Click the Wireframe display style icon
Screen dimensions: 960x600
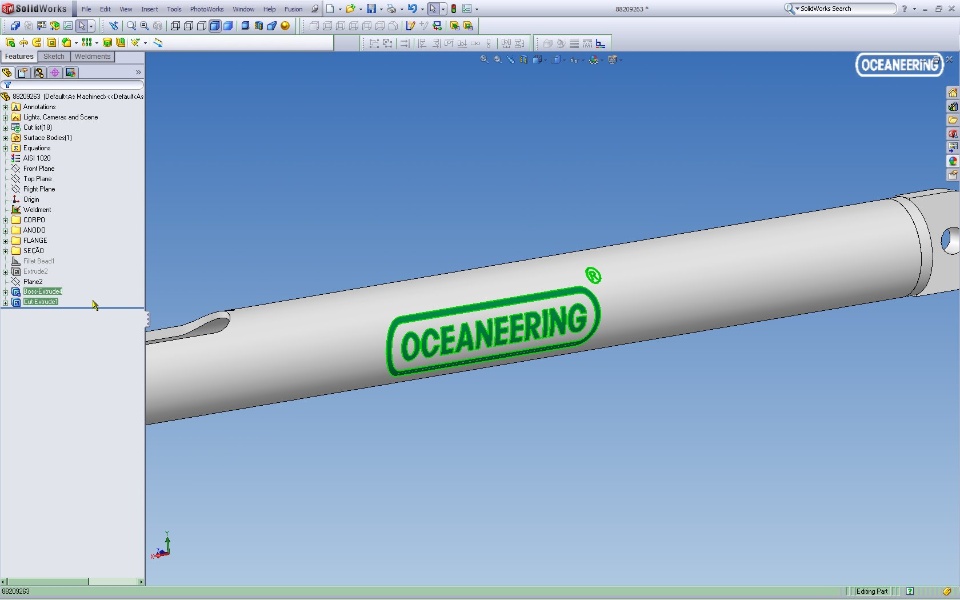coord(175,26)
